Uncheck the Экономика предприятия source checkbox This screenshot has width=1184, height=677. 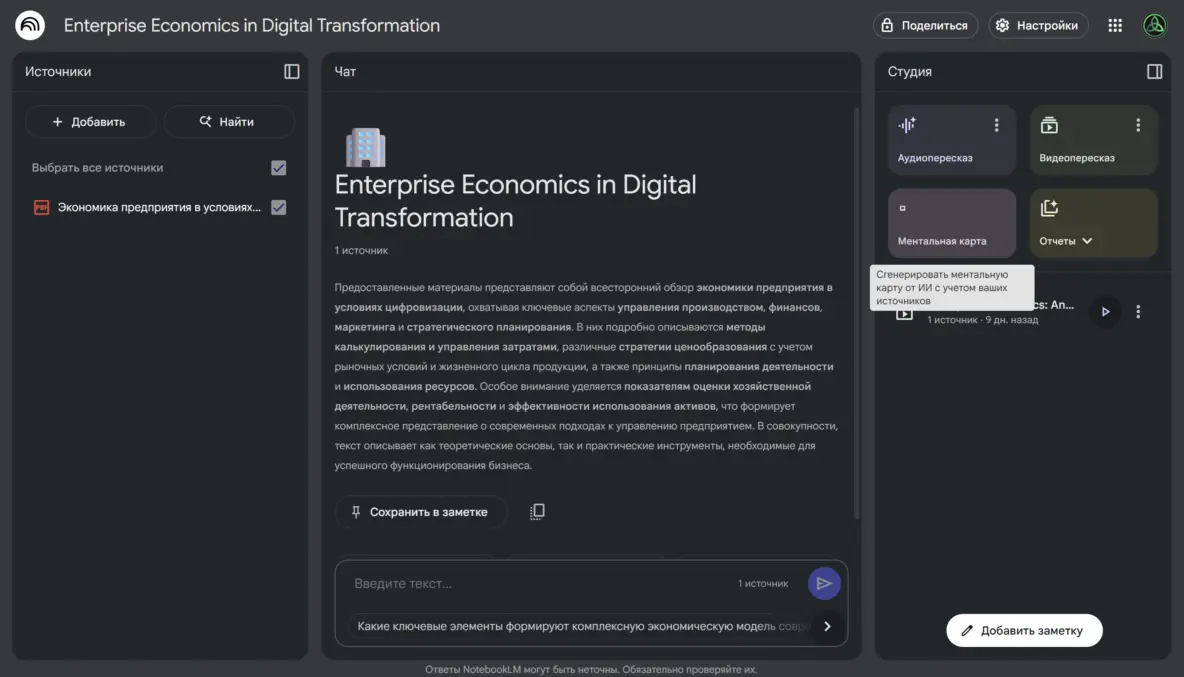[279, 208]
